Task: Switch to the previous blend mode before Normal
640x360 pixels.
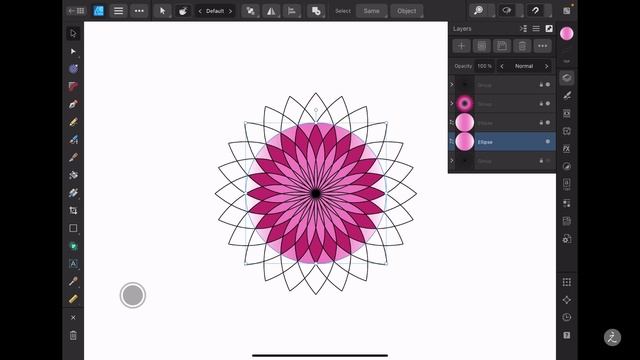Action: (x=502, y=66)
